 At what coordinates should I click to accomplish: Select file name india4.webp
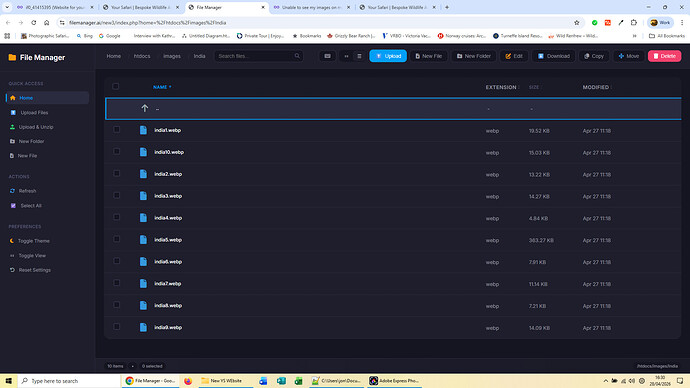(168, 218)
